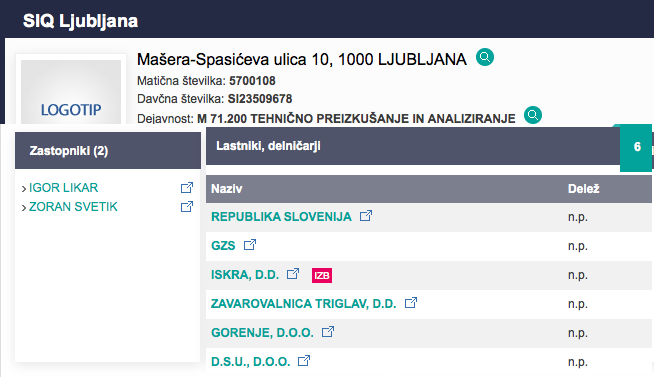
Task: Expand the chevron before IGOR LIKAR
Action: coord(24,189)
